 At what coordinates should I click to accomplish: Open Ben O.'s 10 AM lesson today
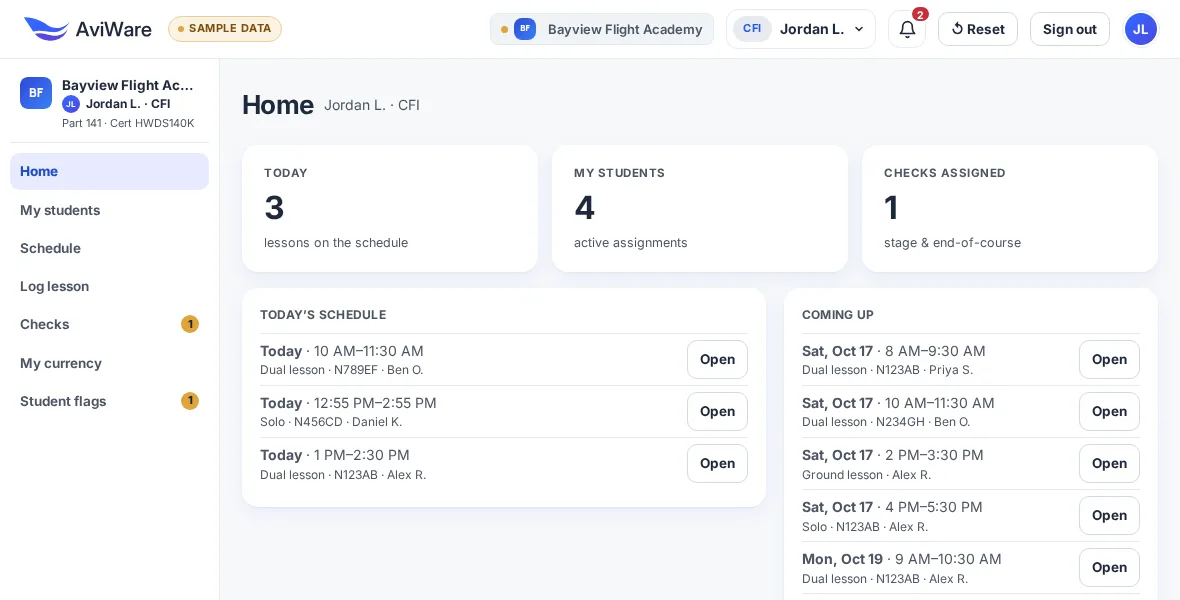[x=717, y=359]
